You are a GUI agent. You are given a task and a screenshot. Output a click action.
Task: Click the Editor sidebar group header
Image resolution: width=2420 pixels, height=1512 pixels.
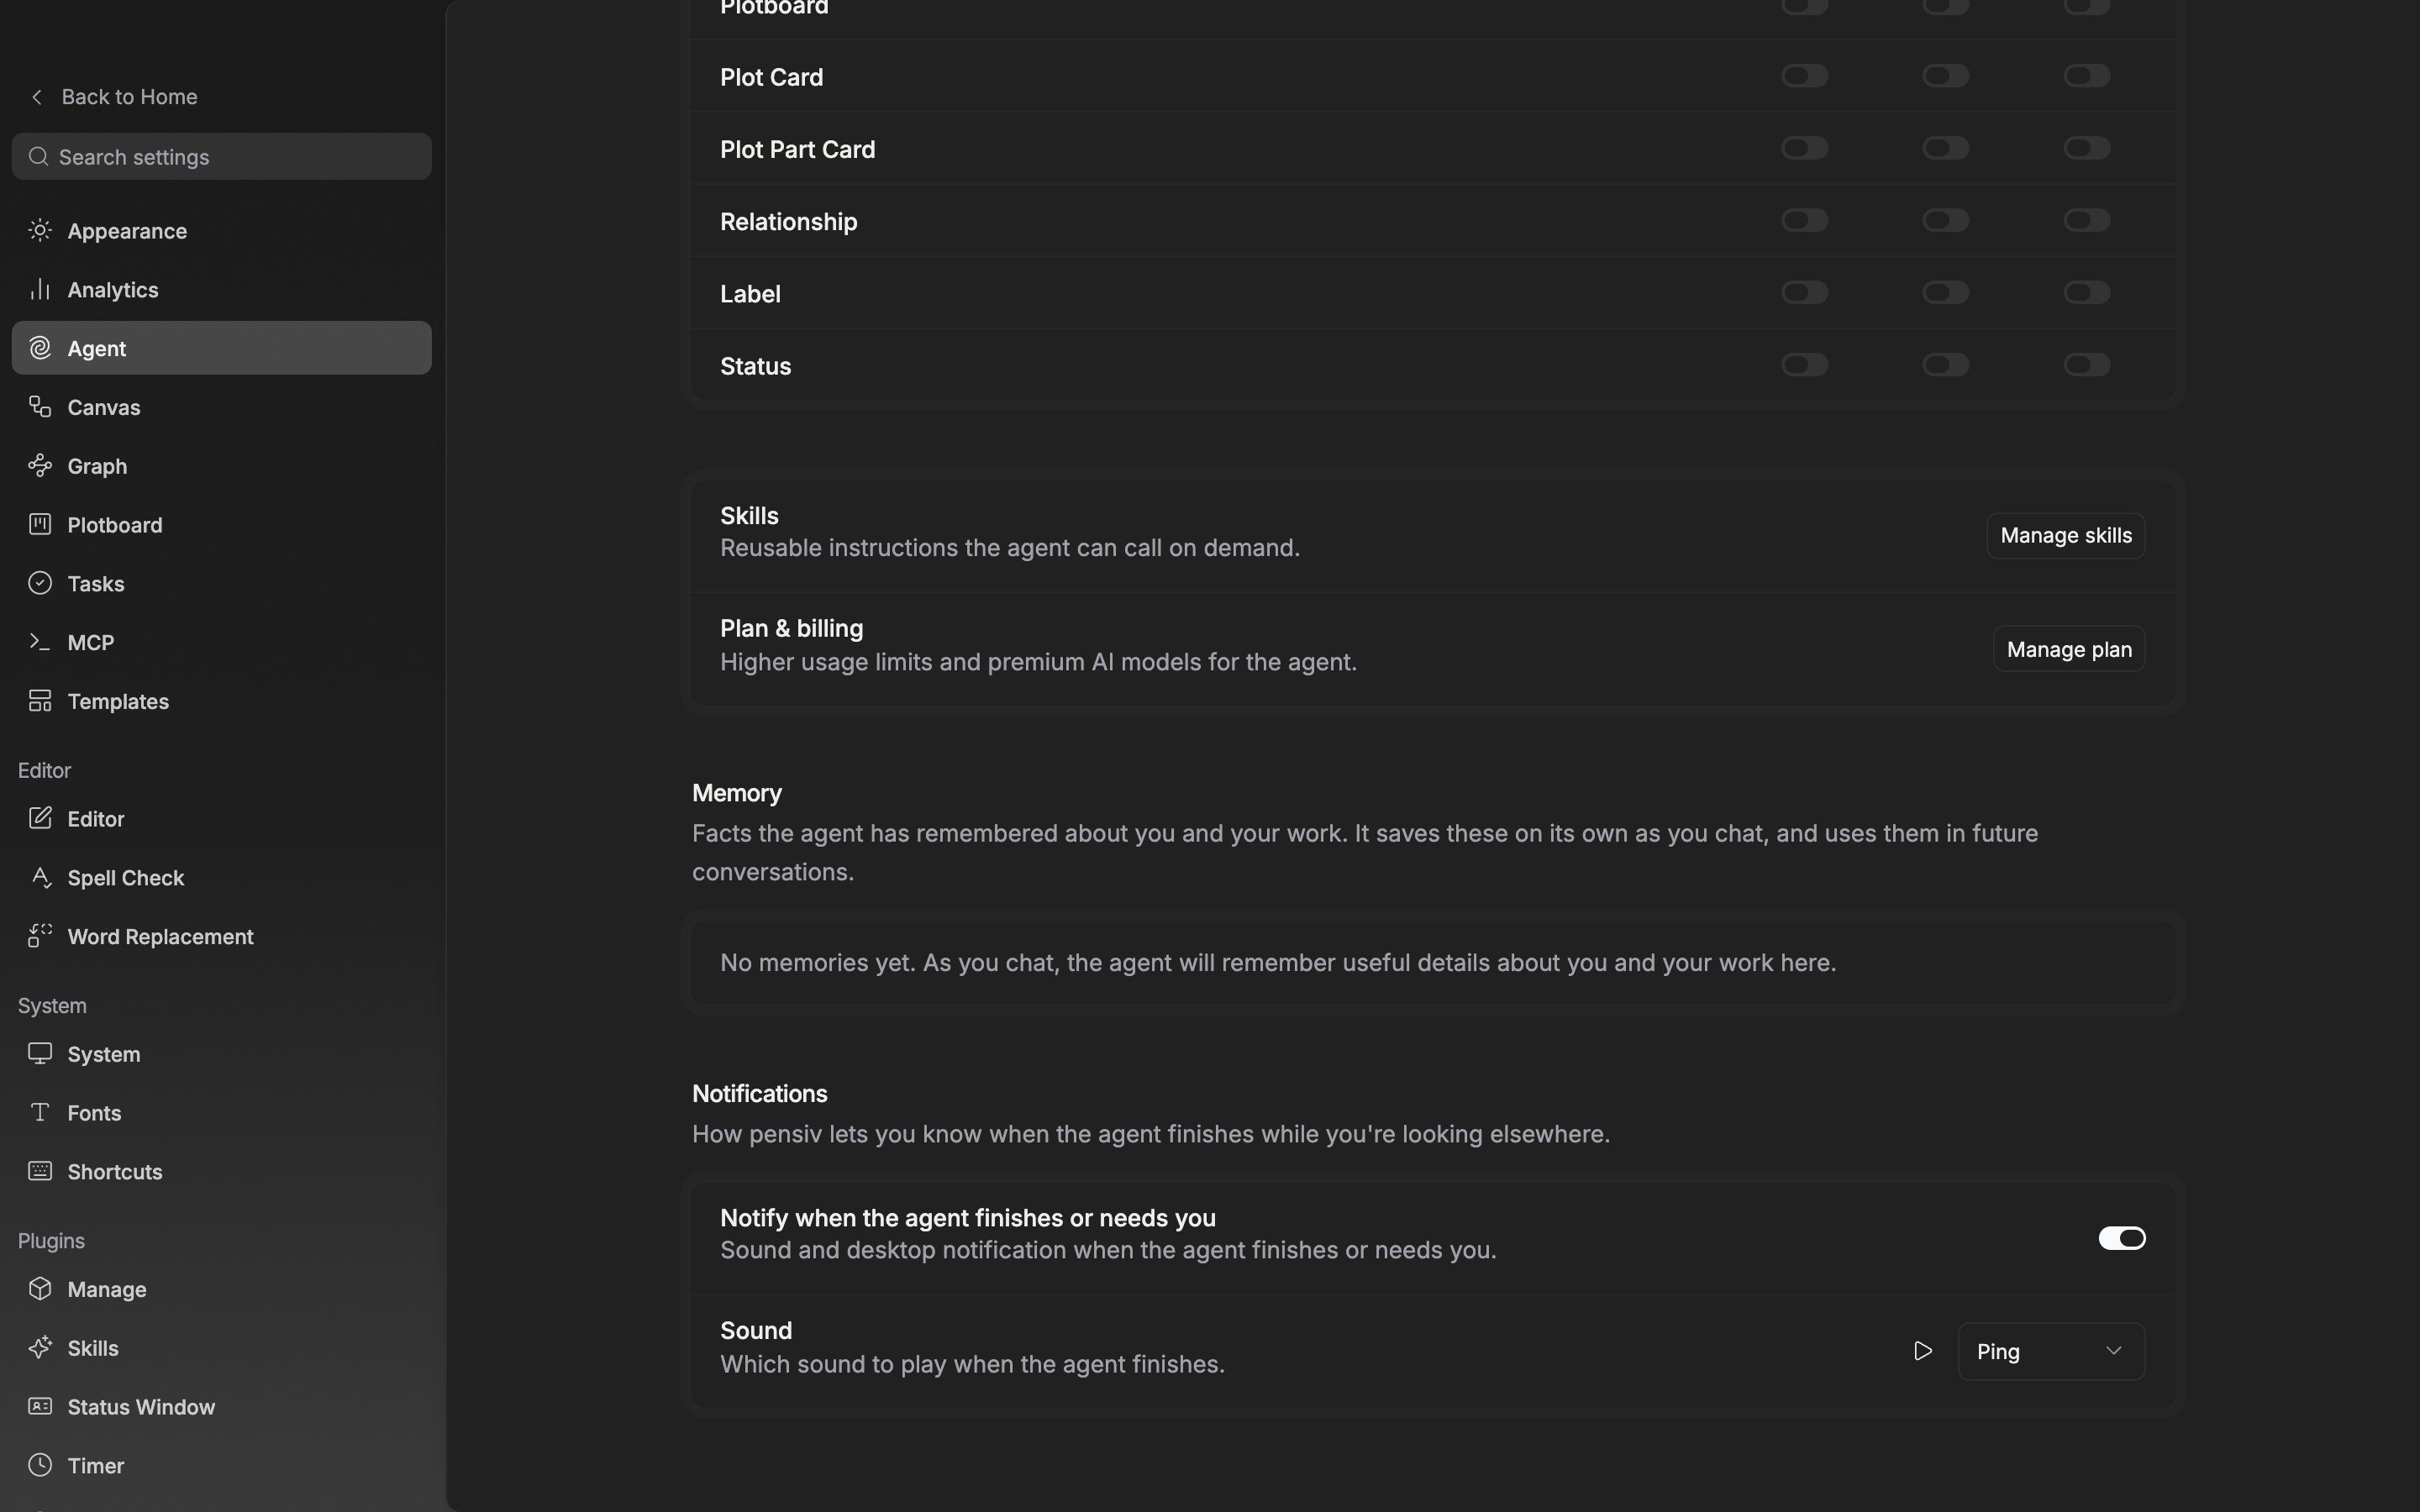click(x=44, y=771)
